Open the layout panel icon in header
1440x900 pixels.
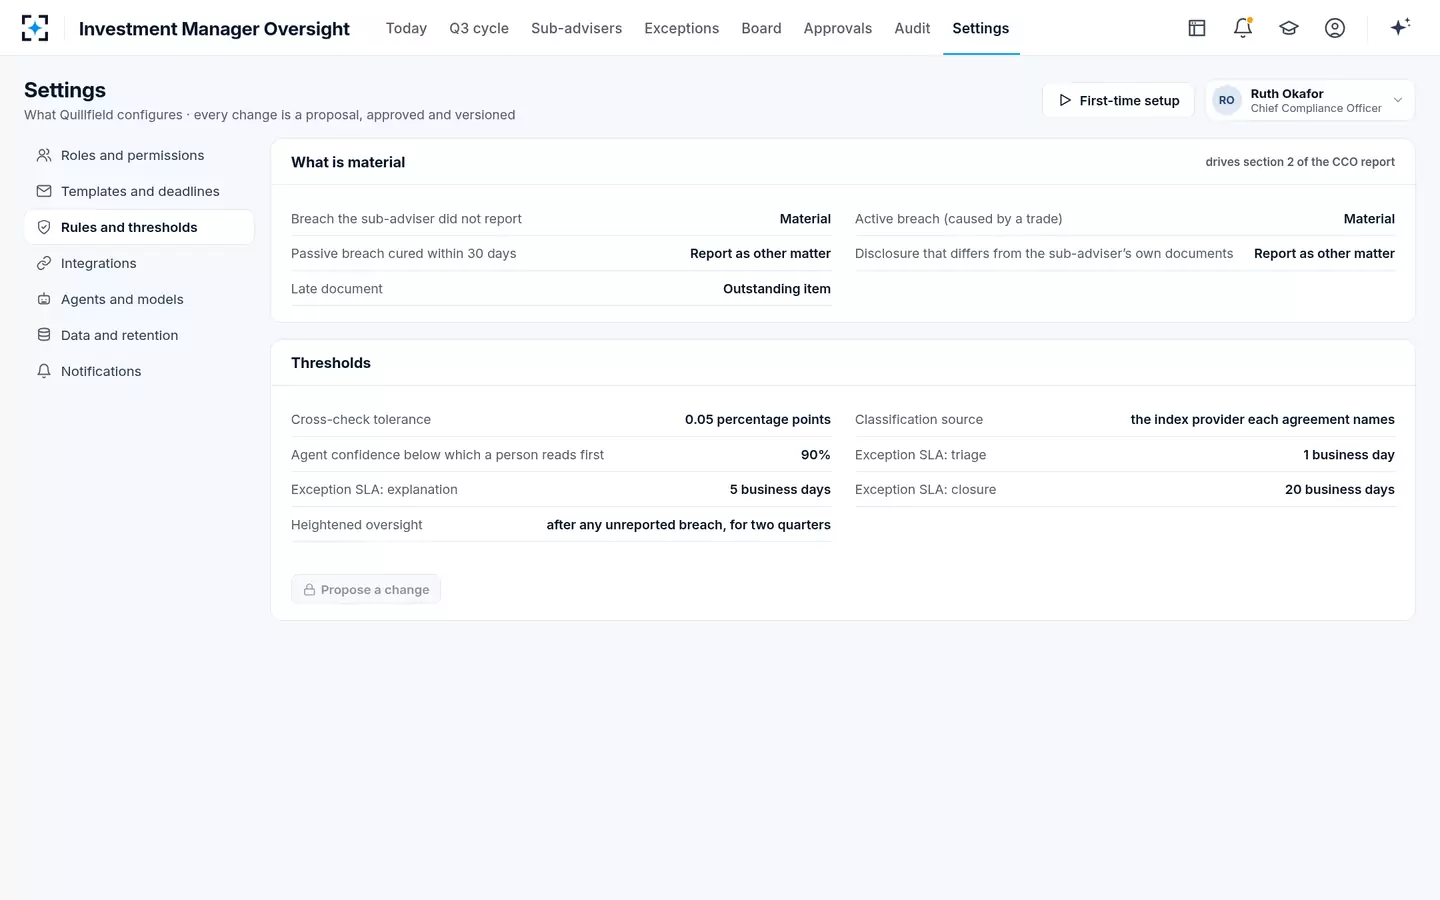[1197, 28]
